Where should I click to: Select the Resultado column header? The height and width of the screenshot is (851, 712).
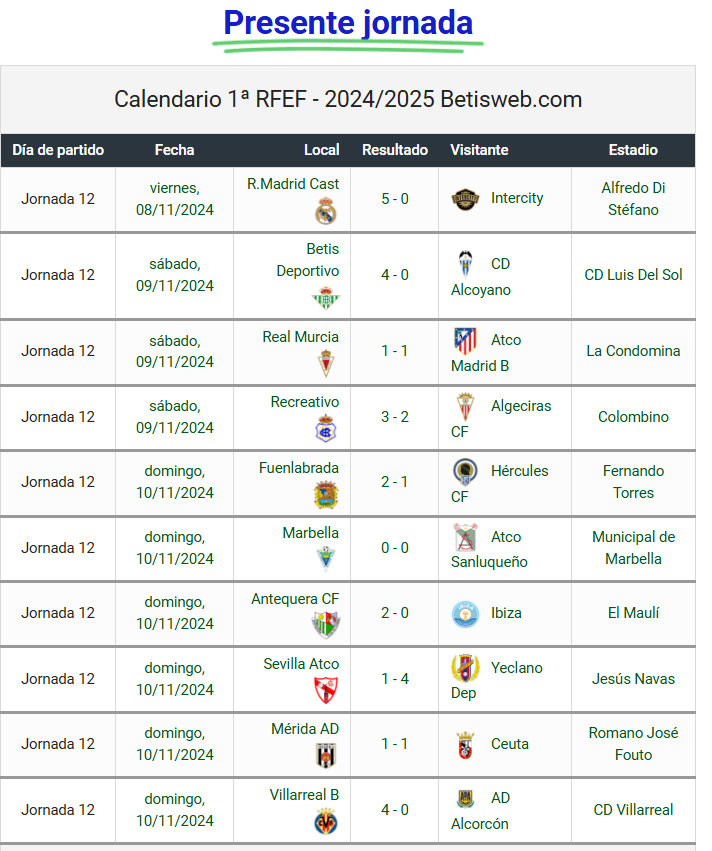coord(395,150)
